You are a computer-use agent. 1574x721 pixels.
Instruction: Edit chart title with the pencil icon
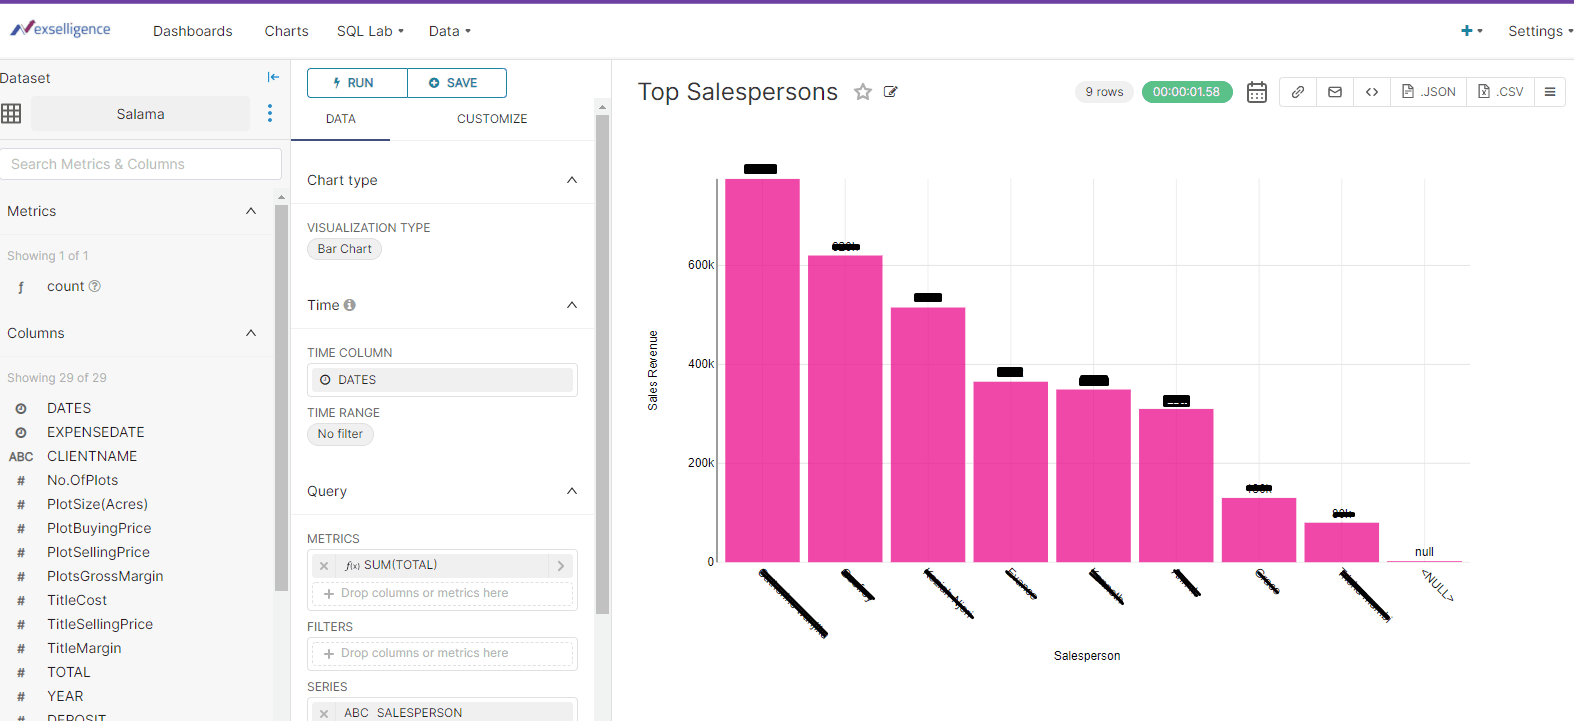[891, 92]
